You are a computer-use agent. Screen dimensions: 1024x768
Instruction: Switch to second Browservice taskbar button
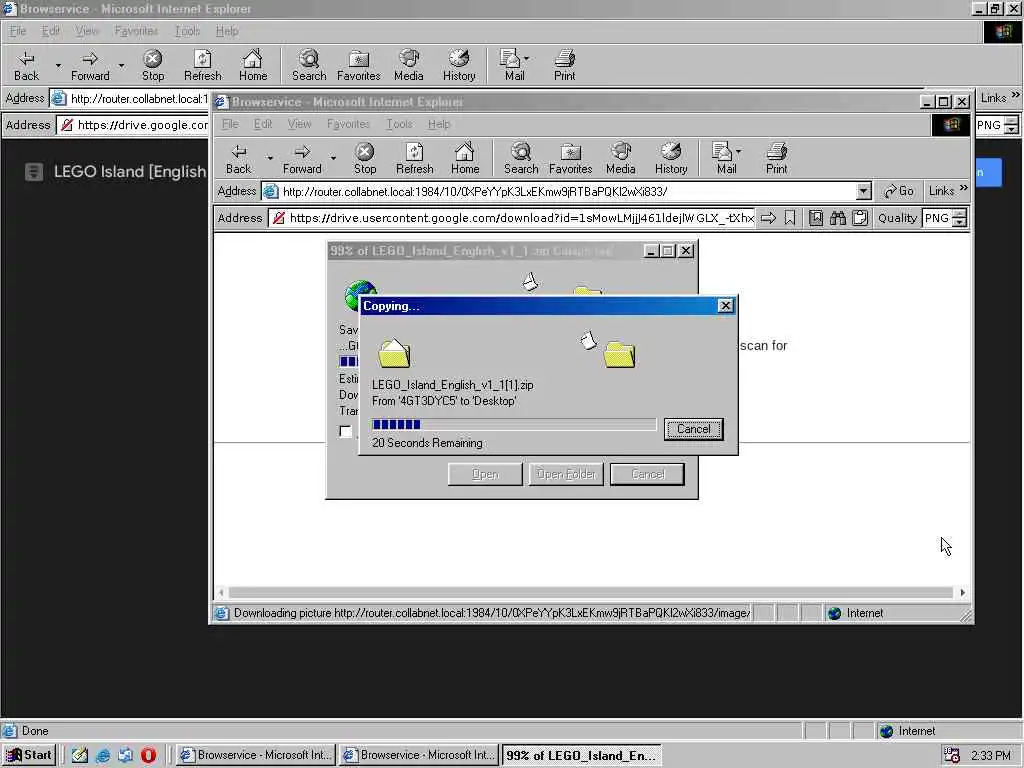point(419,756)
